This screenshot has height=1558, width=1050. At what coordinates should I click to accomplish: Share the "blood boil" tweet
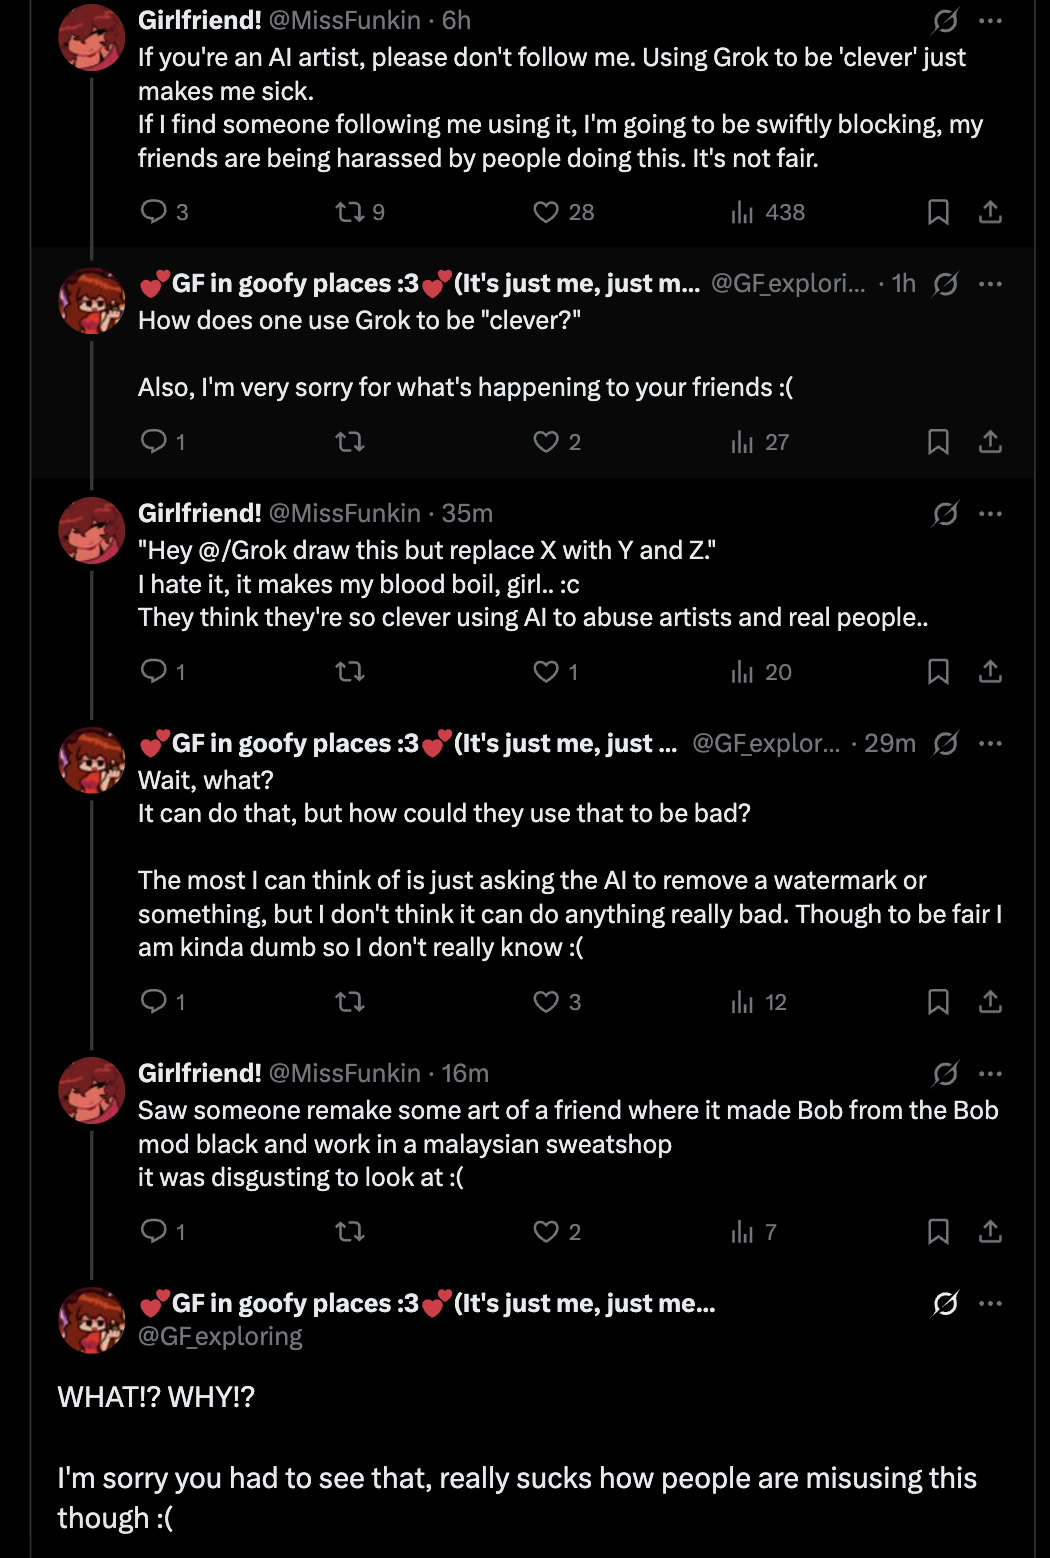(x=990, y=671)
